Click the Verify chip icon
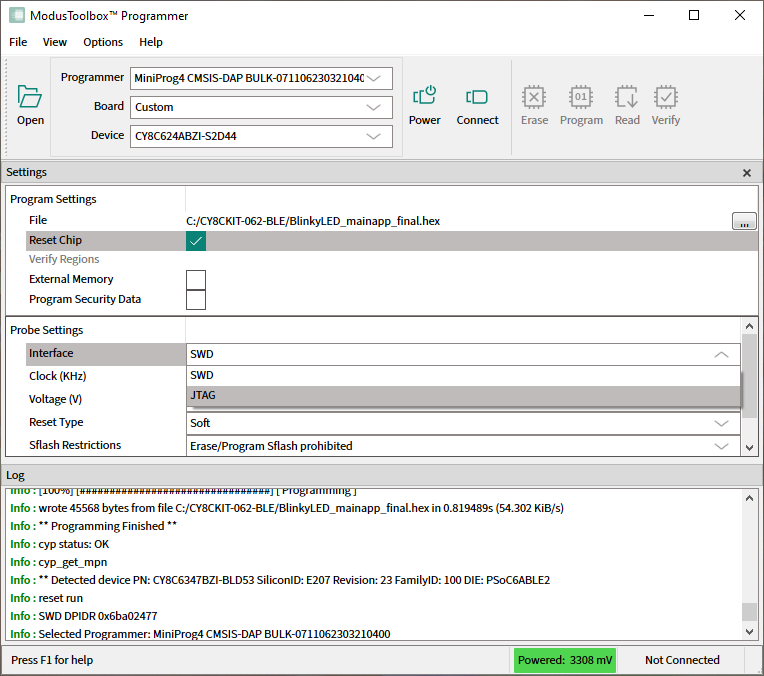This screenshot has width=764, height=676. click(665, 97)
